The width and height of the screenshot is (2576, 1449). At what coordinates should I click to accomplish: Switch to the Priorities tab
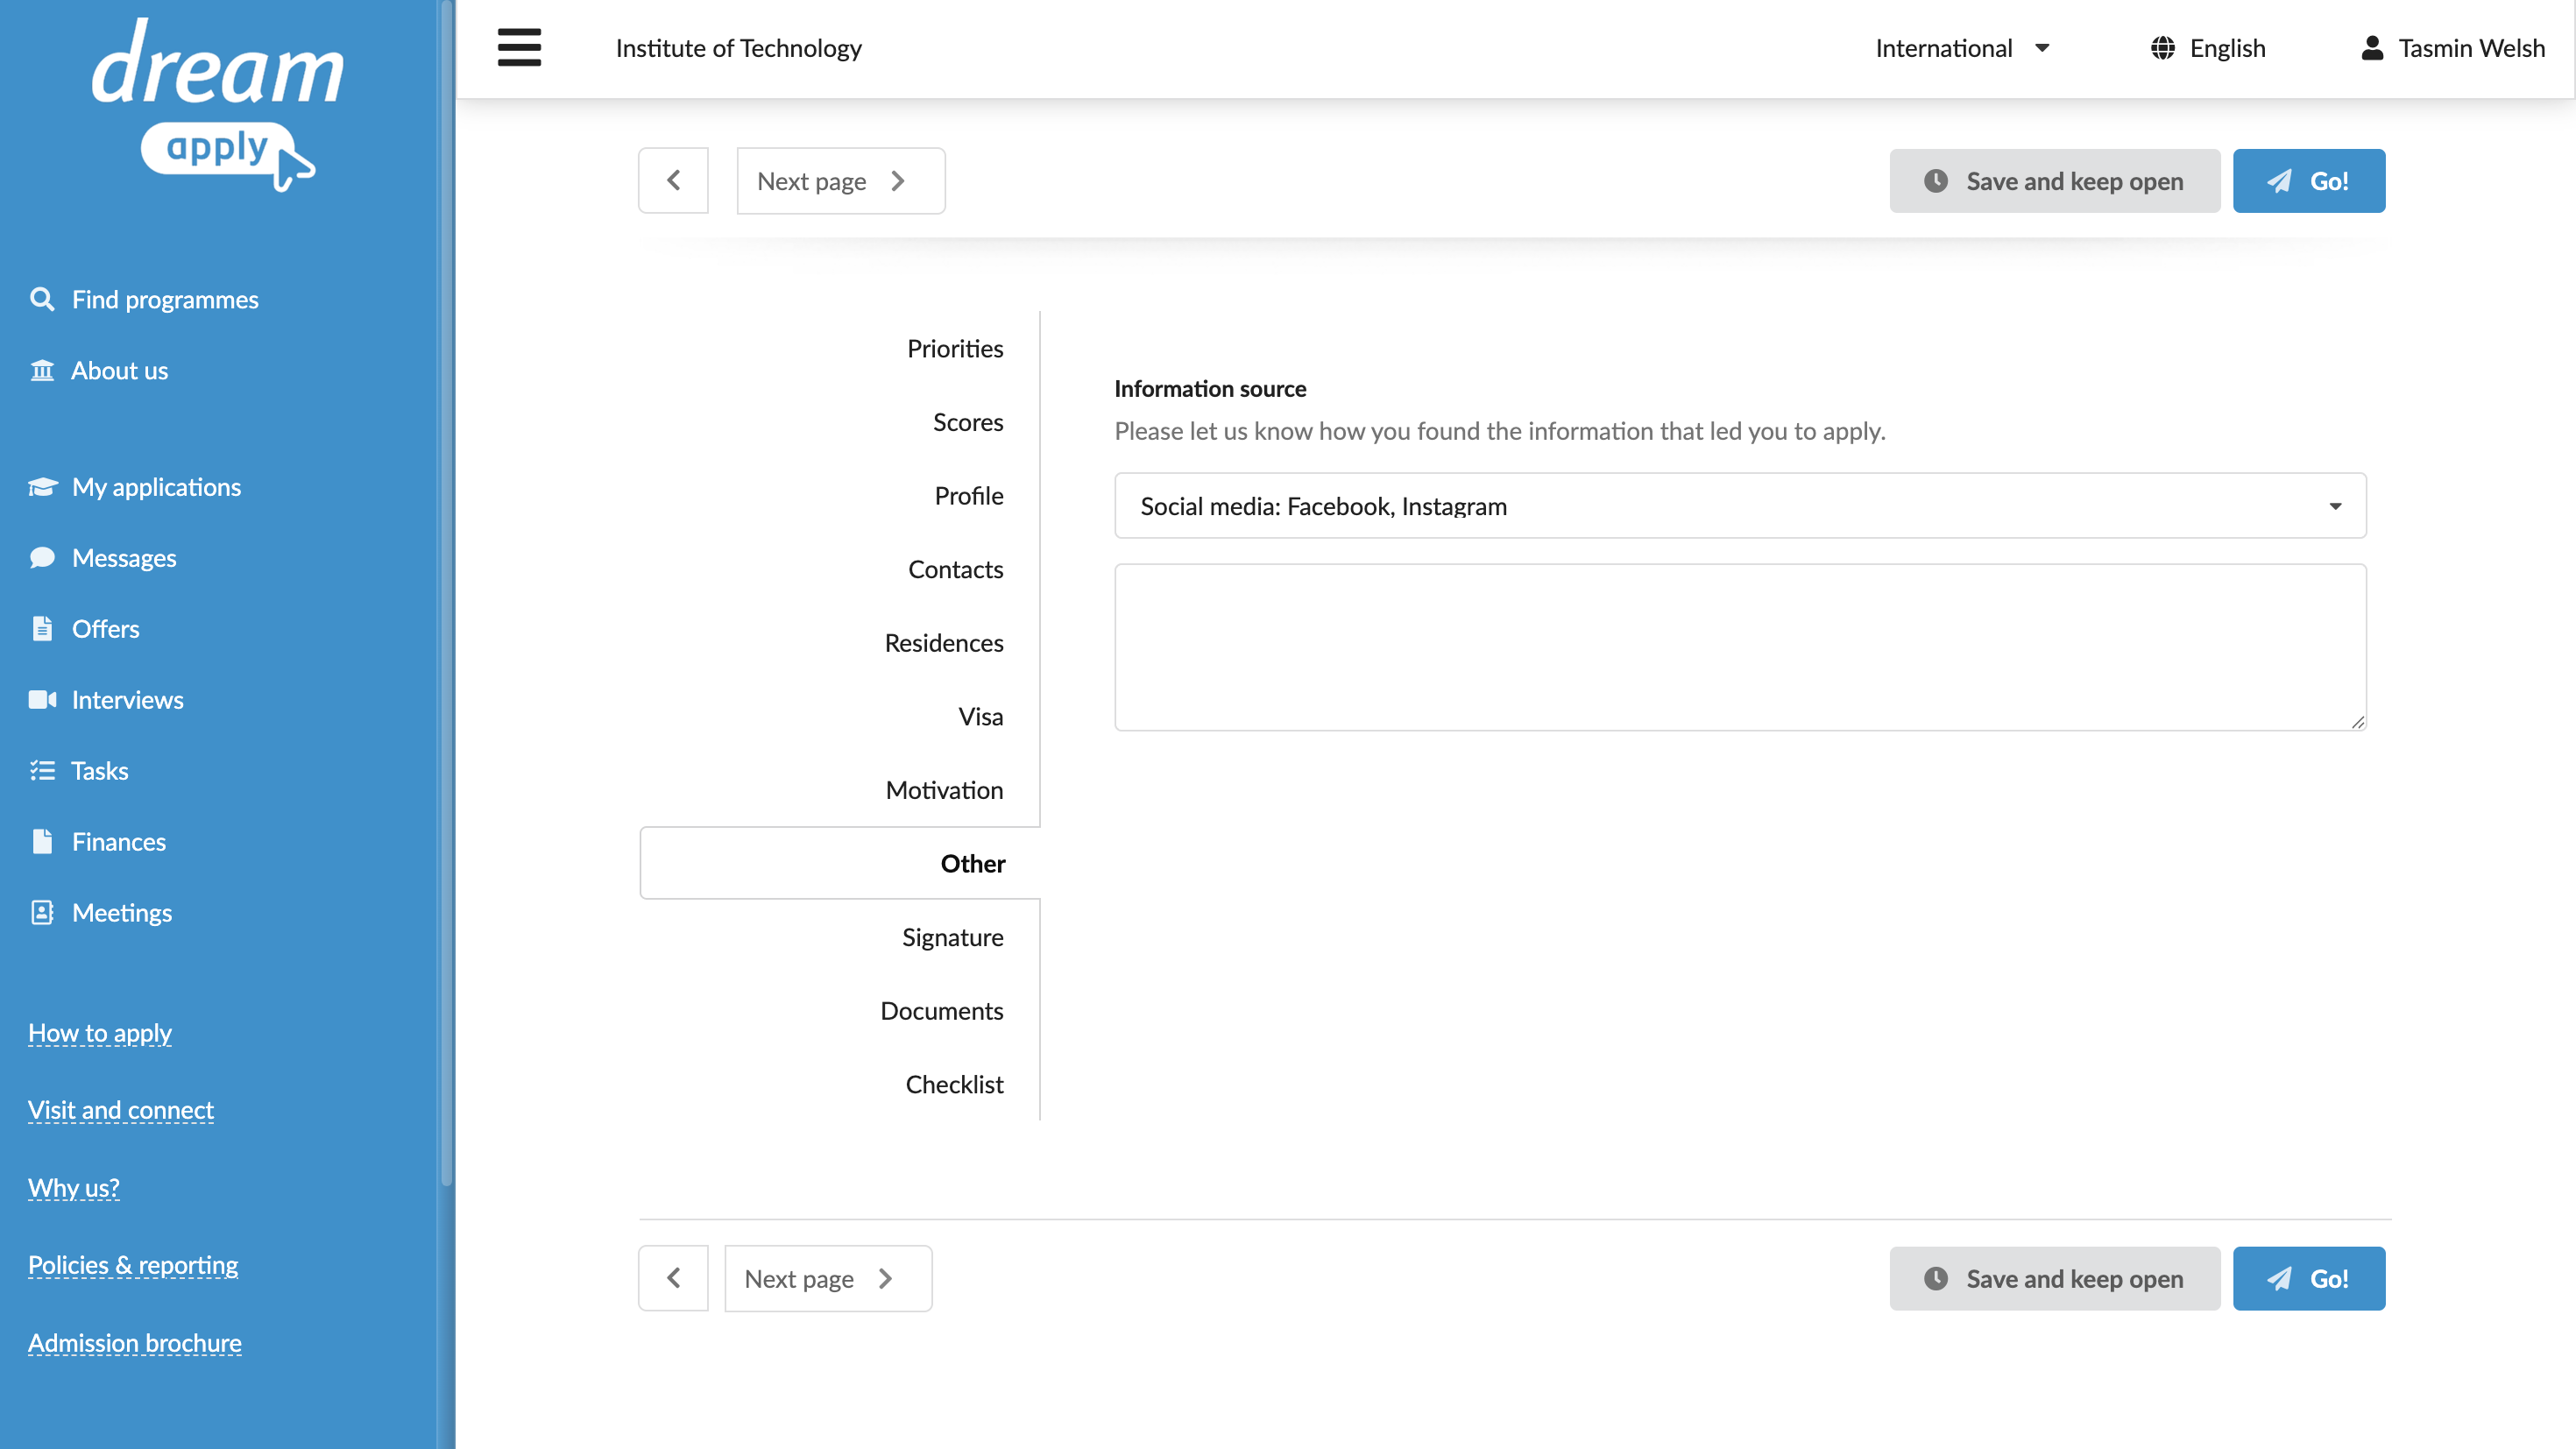pos(955,348)
